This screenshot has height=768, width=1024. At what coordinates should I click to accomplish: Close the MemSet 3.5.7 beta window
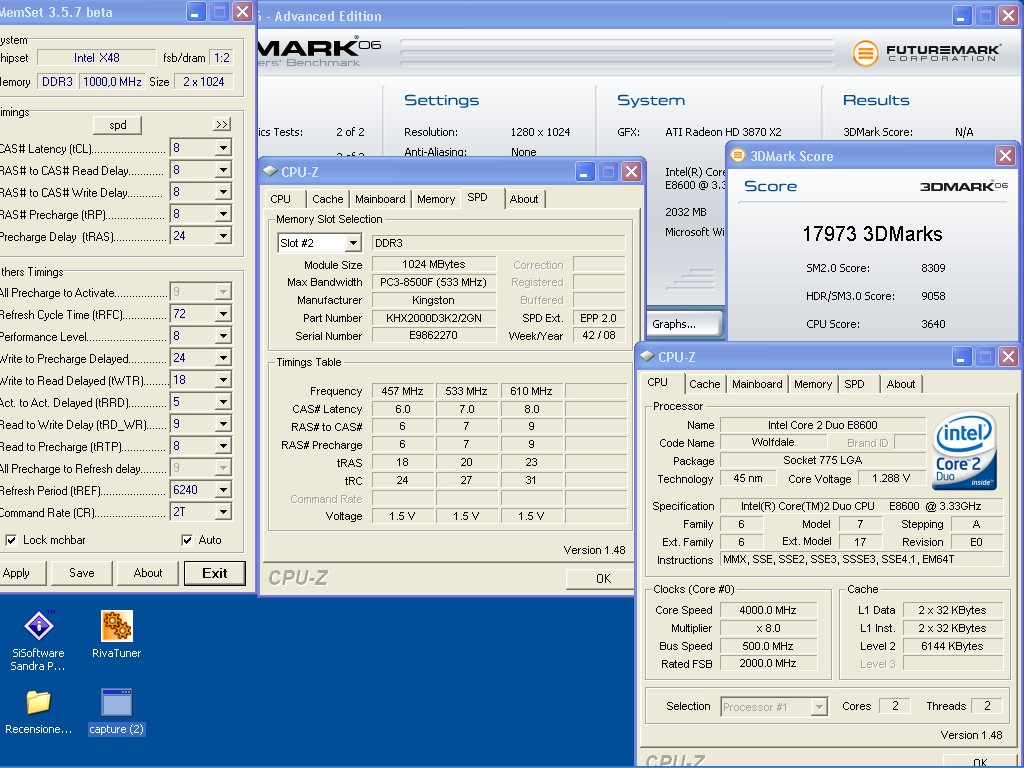242,12
